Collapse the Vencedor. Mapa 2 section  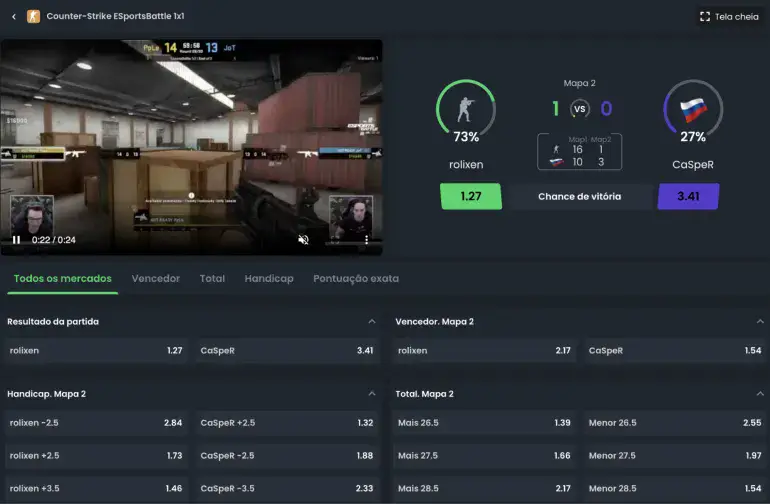(x=760, y=322)
